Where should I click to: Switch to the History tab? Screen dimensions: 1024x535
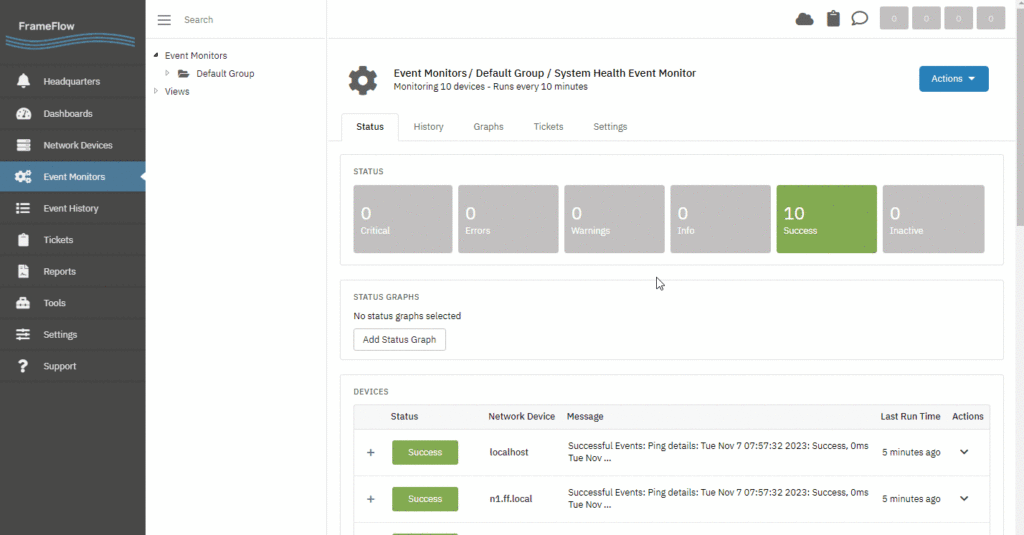pyautogui.click(x=428, y=127)
